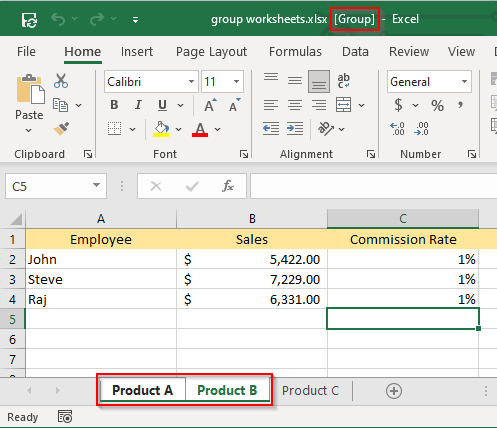Viewport: 497px width, 428px height.
Task: Open the Clipboard dialog launcher
Action: tap(88, 154)
